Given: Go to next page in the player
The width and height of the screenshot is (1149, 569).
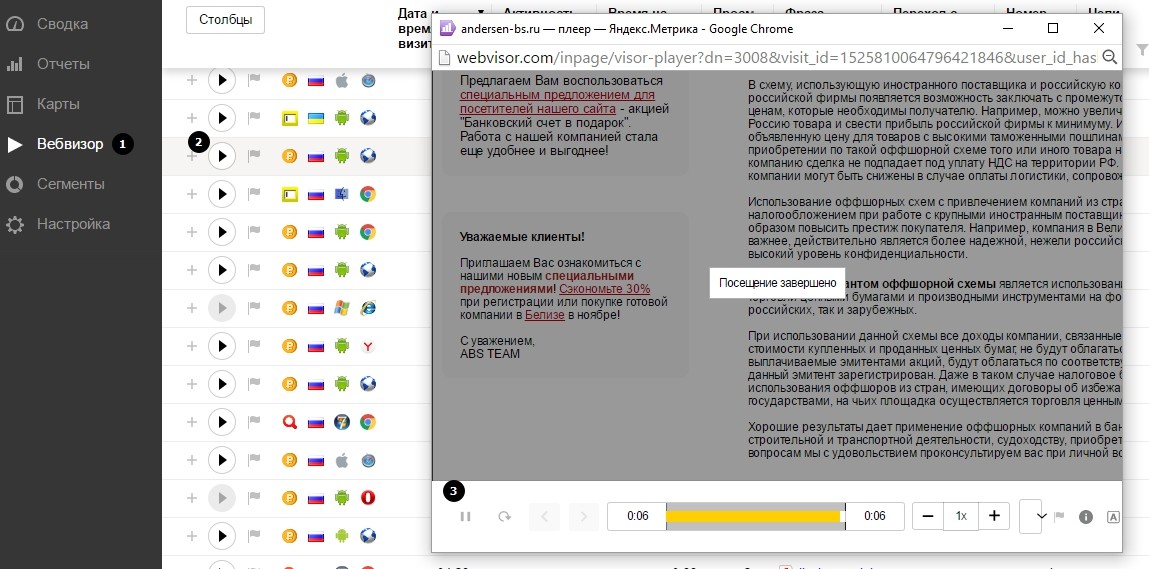Looking at the screenshot, I should point(583,516).
